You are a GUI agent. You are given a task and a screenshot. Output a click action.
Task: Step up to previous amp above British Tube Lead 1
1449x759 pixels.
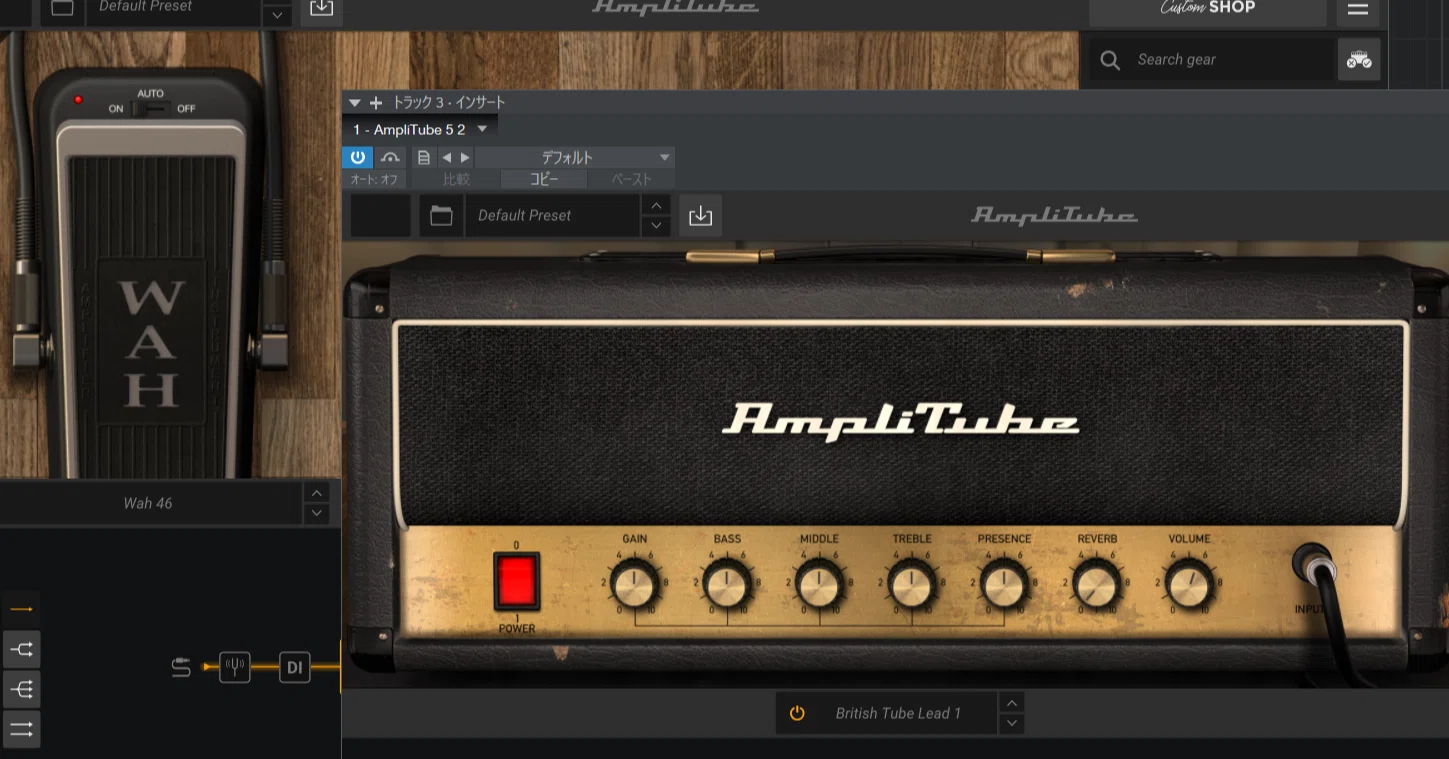pos(1012,702)
